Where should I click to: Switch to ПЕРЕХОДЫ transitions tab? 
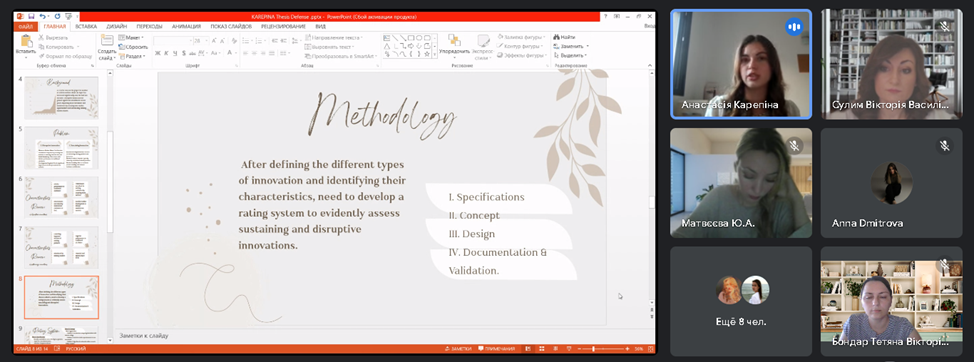[x=149, y=27]
